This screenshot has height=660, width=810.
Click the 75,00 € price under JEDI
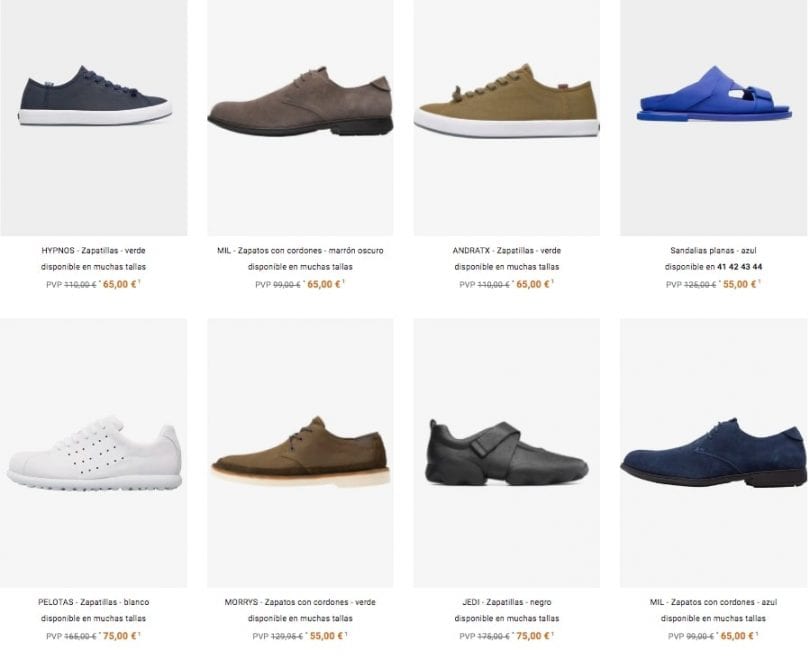tap(533, 636)
